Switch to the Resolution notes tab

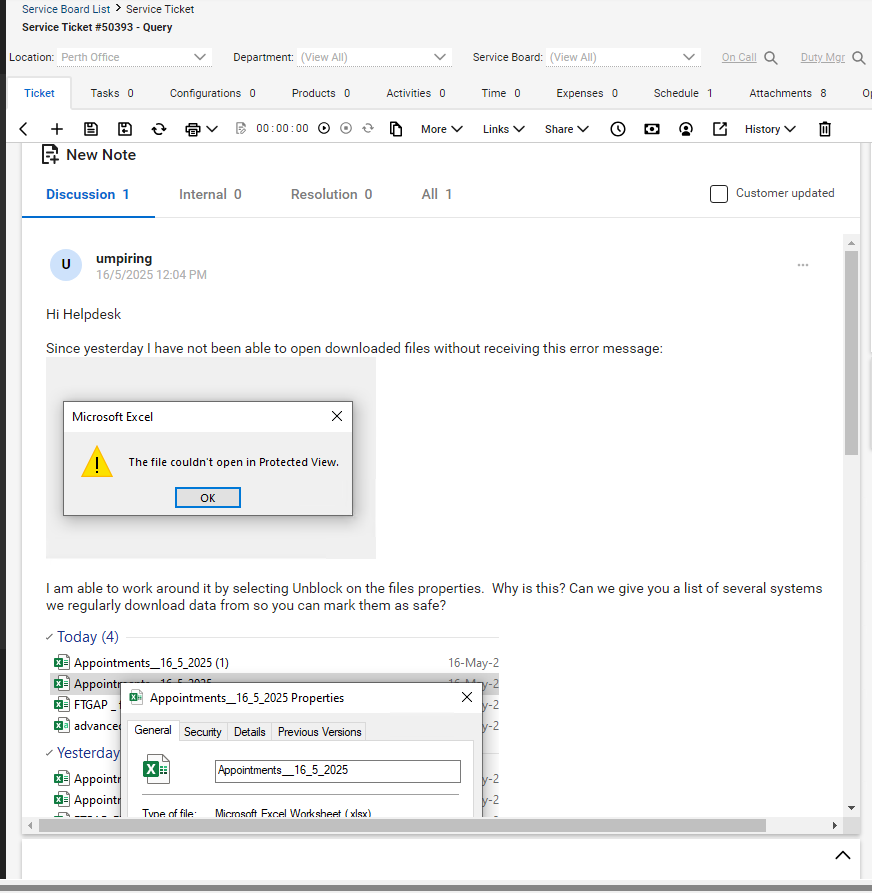click(x=331, y=195)
